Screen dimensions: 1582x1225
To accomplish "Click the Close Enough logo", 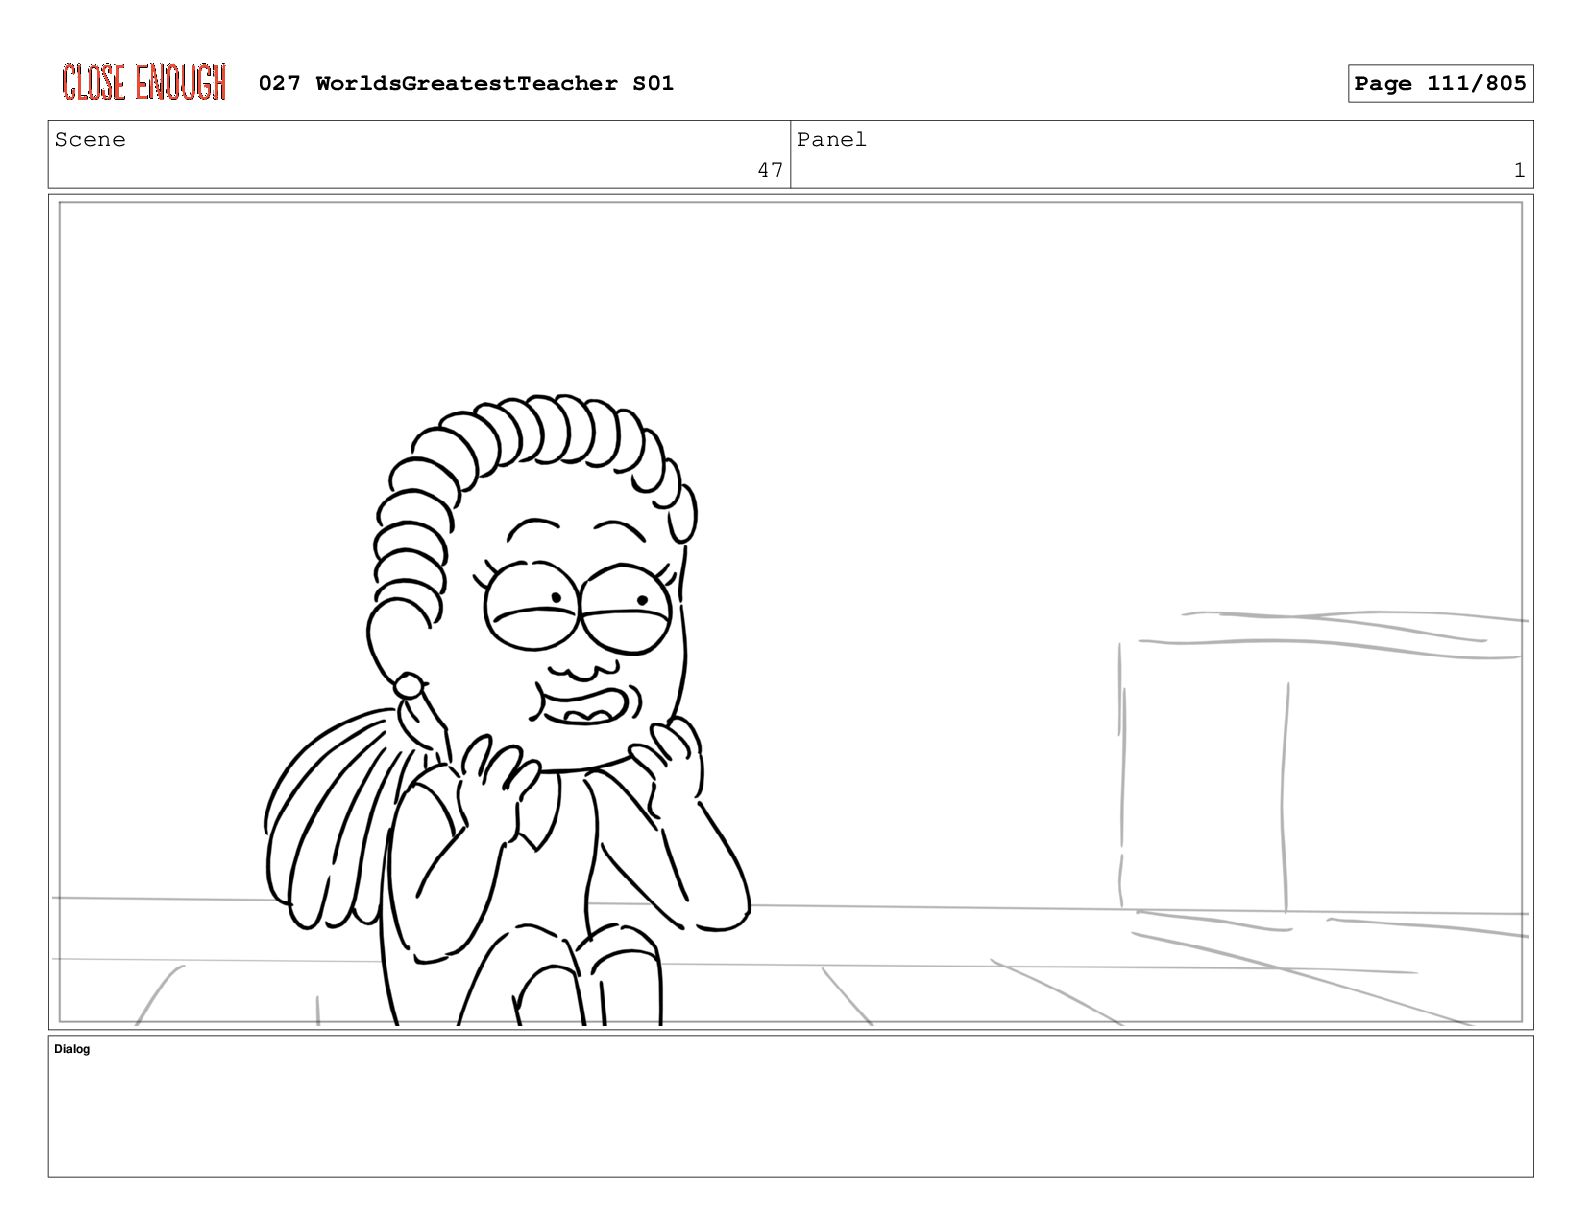I will (x=144, y=82).
